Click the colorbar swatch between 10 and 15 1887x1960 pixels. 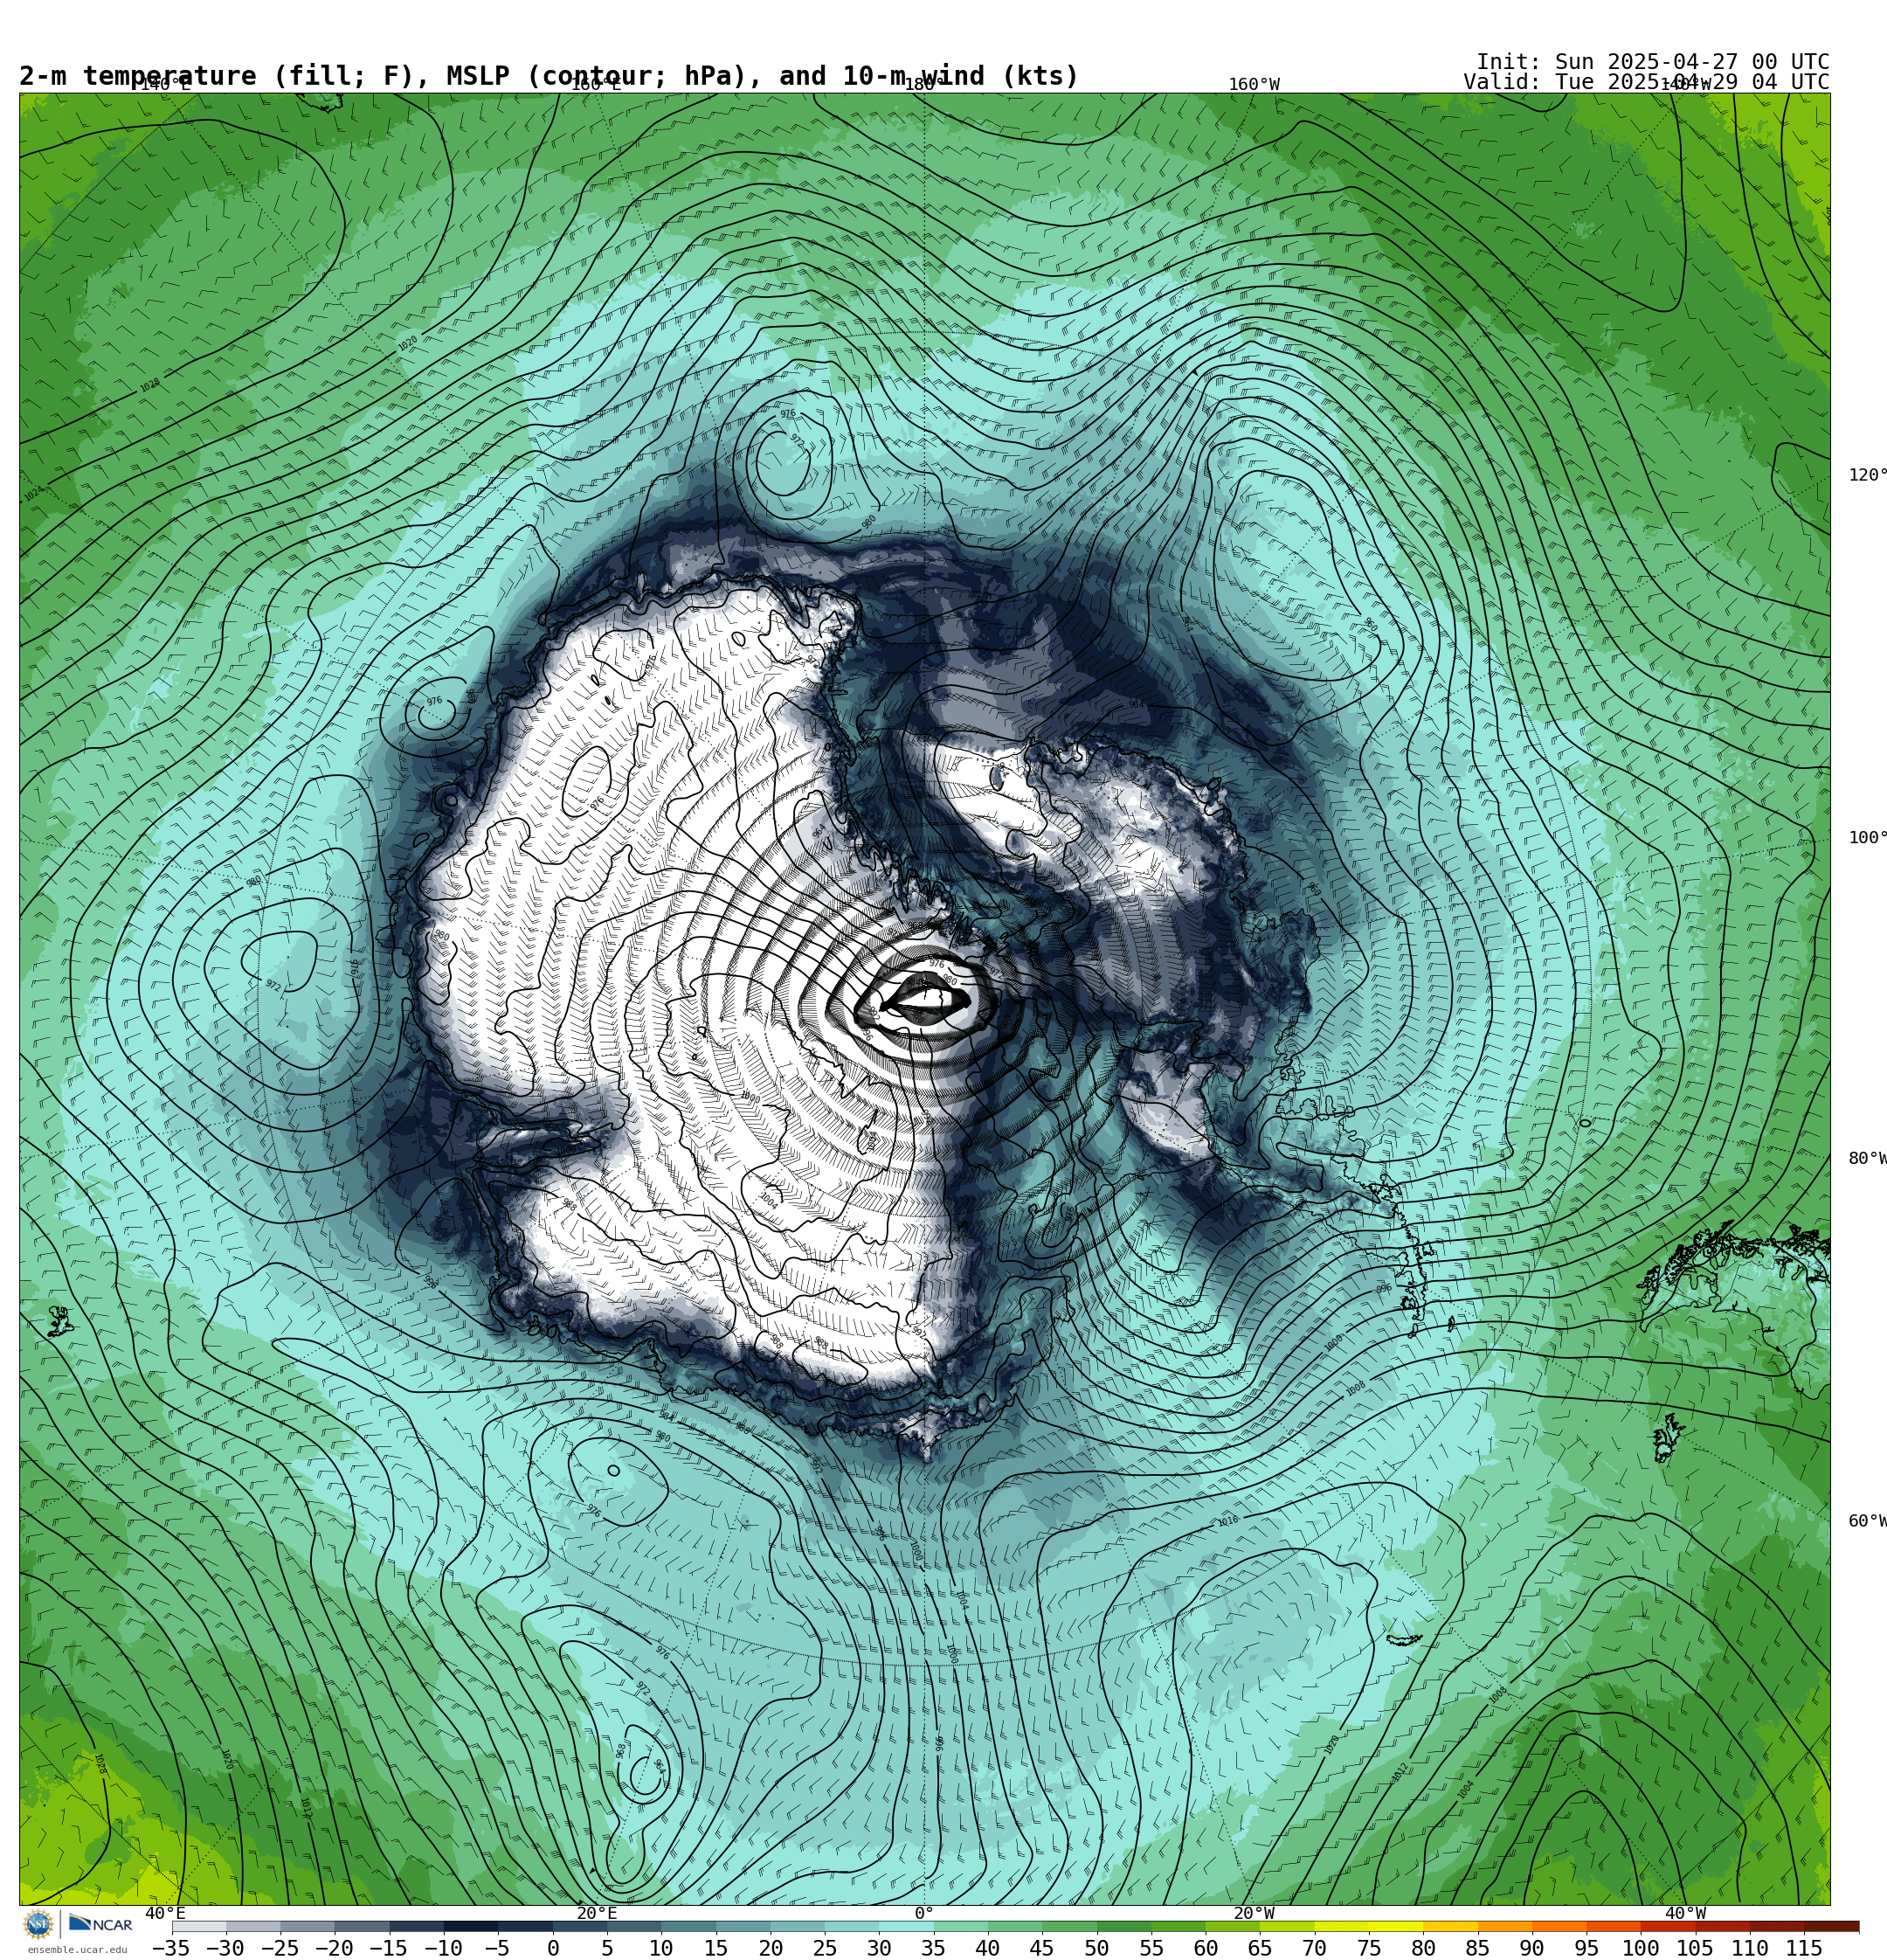[x=688, y=1926]
